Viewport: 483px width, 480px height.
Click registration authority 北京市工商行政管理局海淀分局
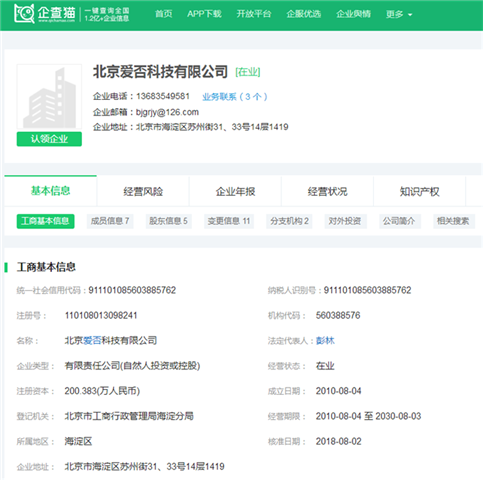pos(129,416)
